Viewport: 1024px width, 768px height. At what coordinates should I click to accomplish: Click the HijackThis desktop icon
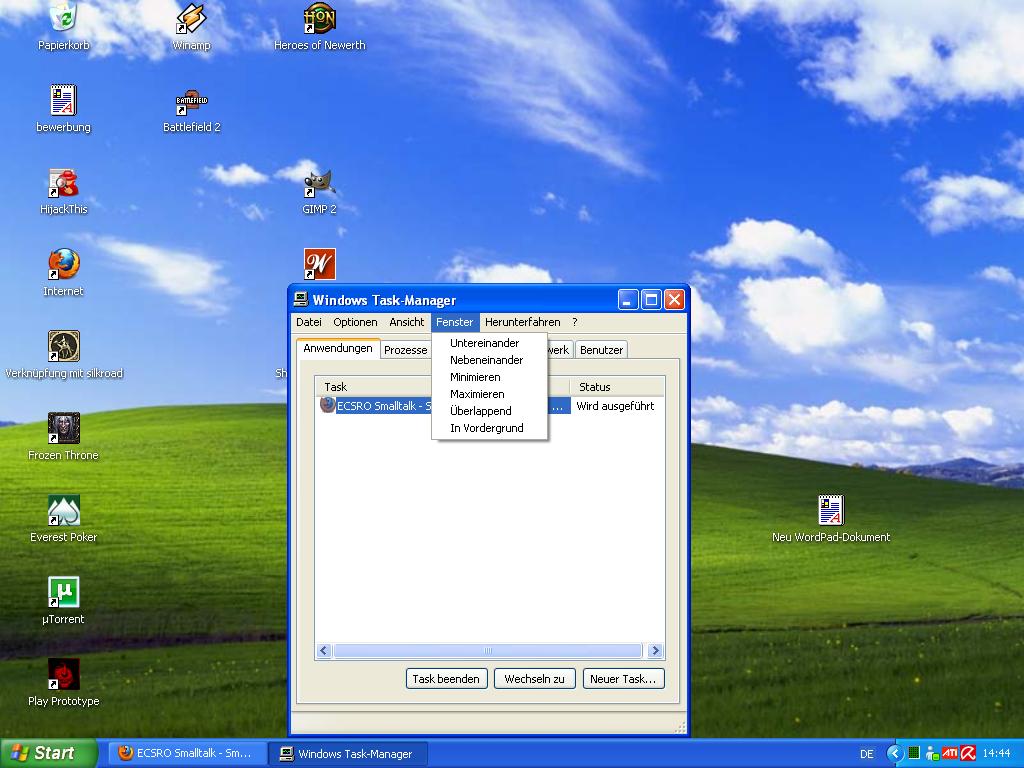(63, 183)
